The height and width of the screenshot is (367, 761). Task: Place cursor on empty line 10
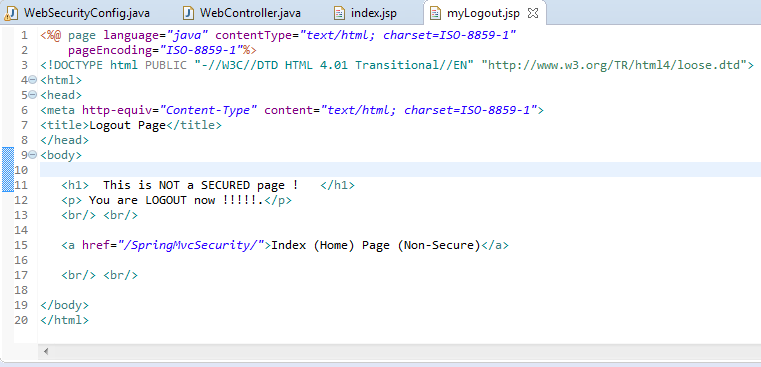(399, 170)
